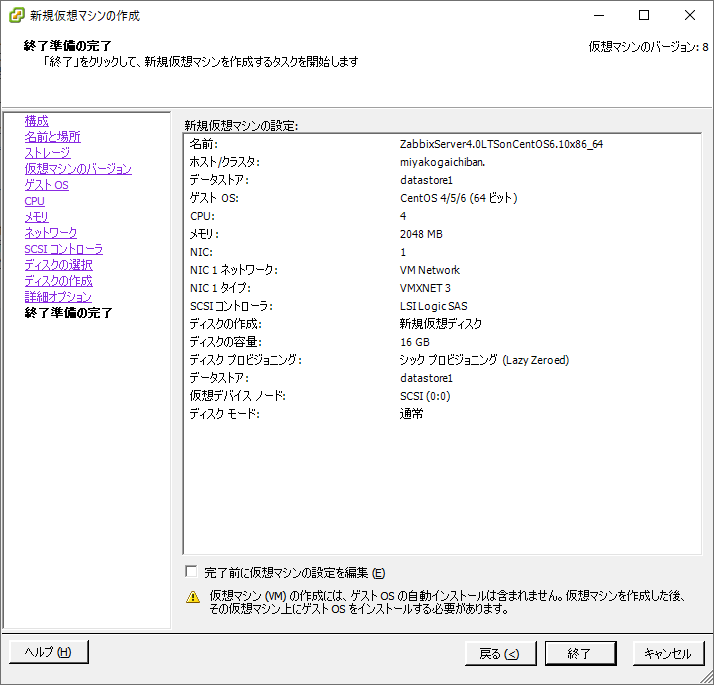Click the 仮想デバイス ノード: label
714x685 pixels.
click(238, 396)
